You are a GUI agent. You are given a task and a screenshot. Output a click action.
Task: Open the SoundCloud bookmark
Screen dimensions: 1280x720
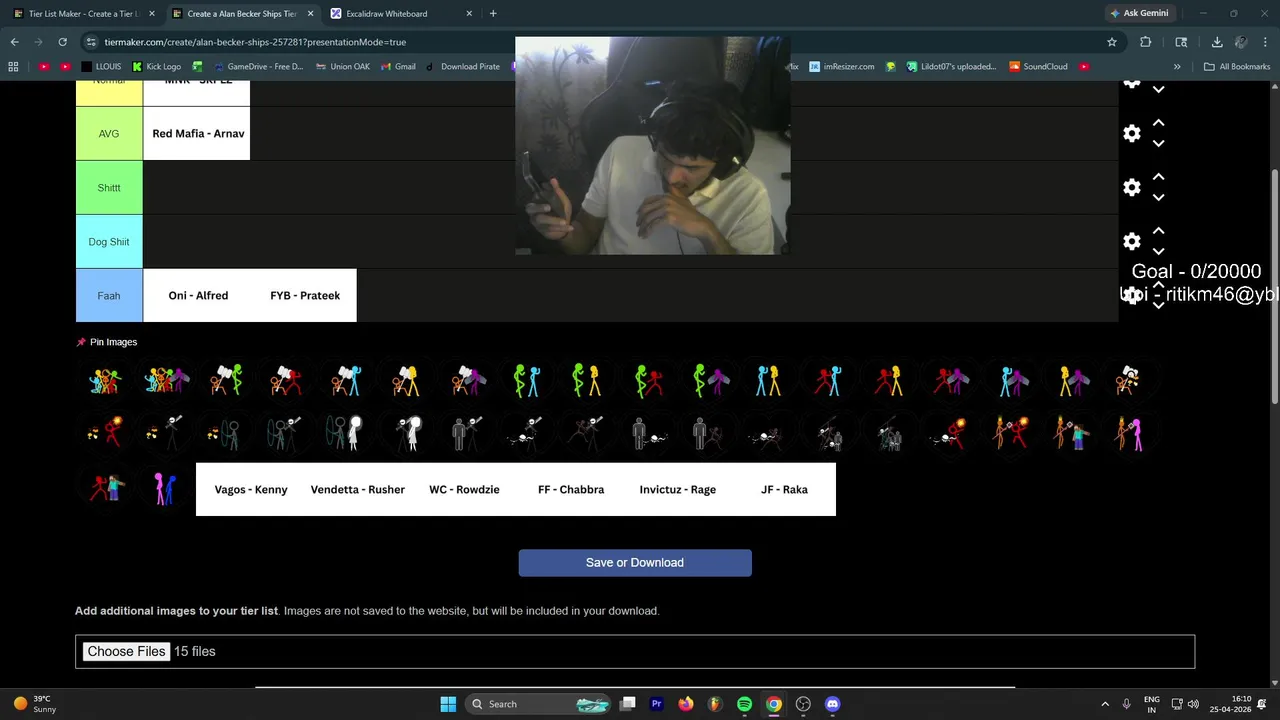point(1038,67)
